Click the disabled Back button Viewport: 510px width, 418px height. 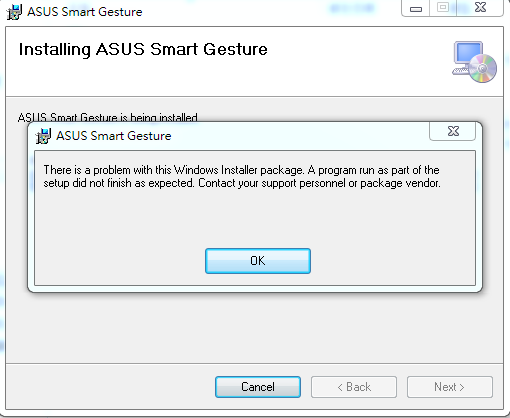pyautogui.click(x=354, y=387)
